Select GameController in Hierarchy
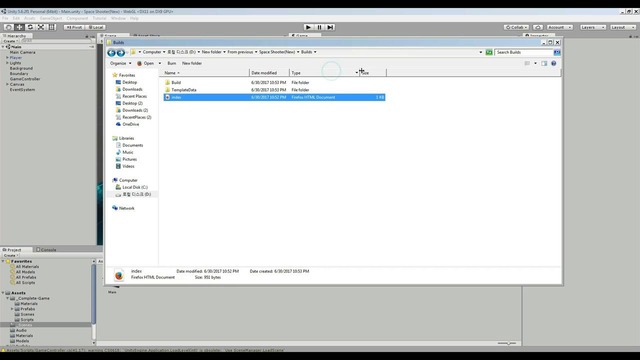Screen dimensions: 640x360 25,79
